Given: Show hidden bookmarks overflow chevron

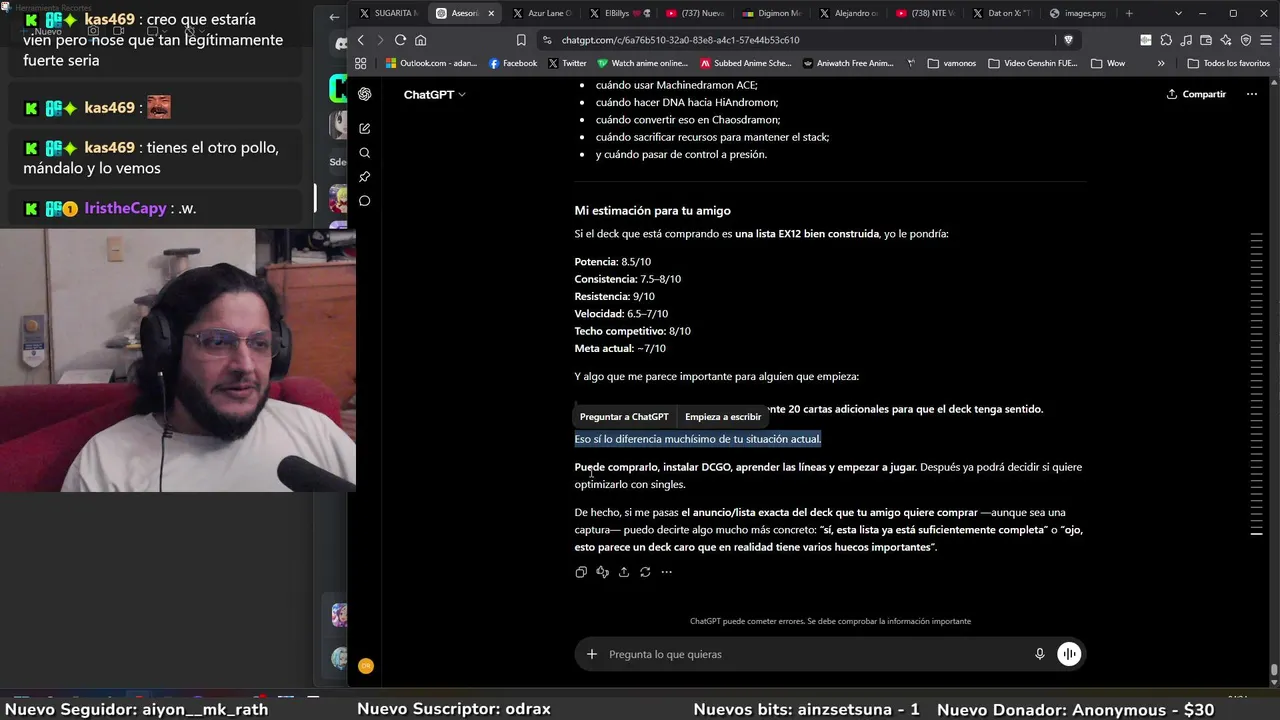Looking at the screenshot, I should pos(1161,63).
